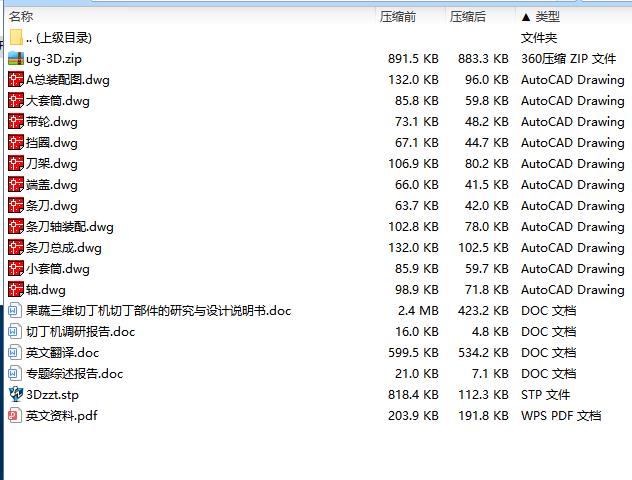Select the 英文翻译.doc file name
This screenshot has width=632, height=480.
pyautogui.click(x=62, y=353)
